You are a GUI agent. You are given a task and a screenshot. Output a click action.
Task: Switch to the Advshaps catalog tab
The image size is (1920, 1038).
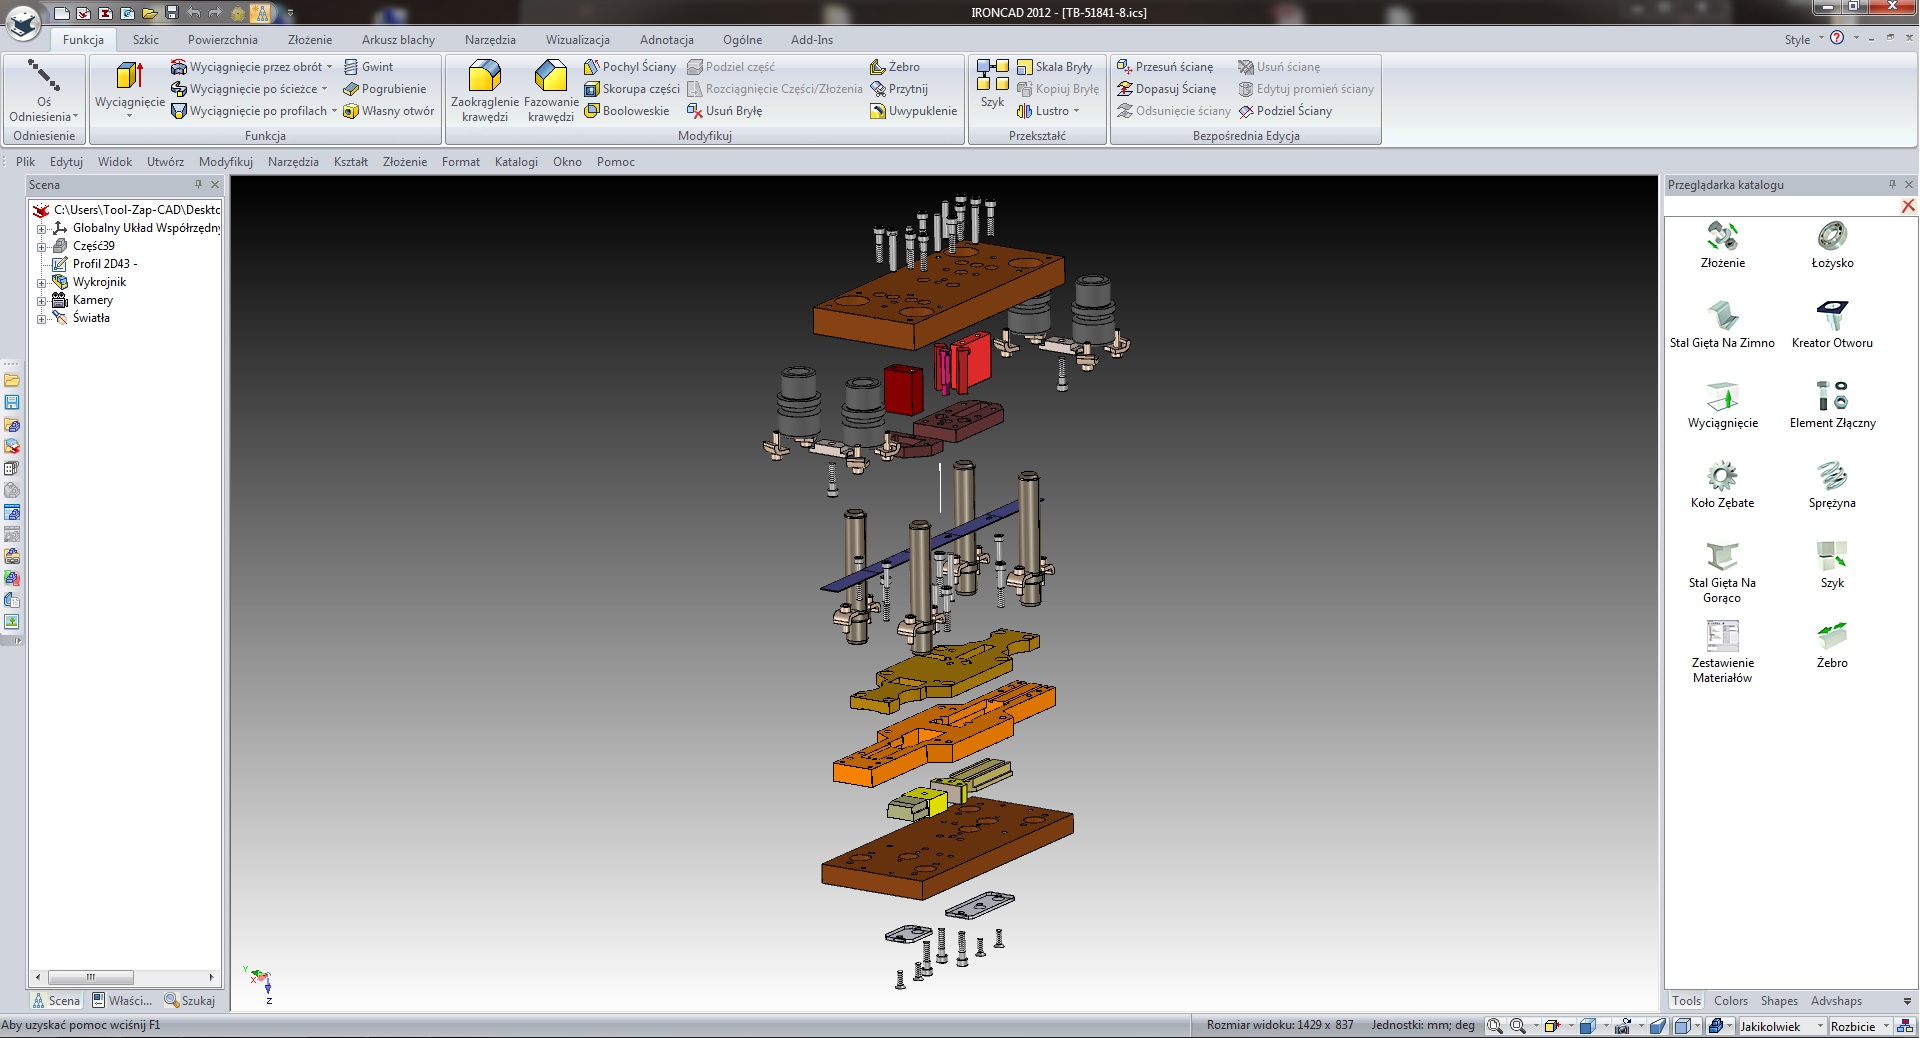[x=1836, y=1001]
